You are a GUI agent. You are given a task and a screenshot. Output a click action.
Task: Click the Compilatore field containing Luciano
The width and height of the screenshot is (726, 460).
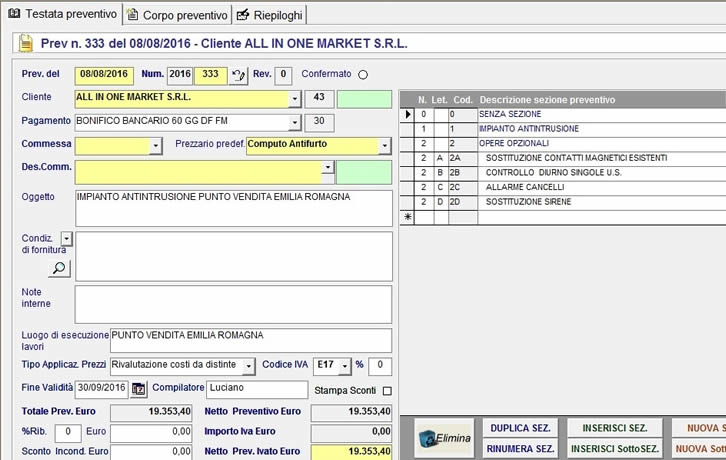[x=257, y=390]
